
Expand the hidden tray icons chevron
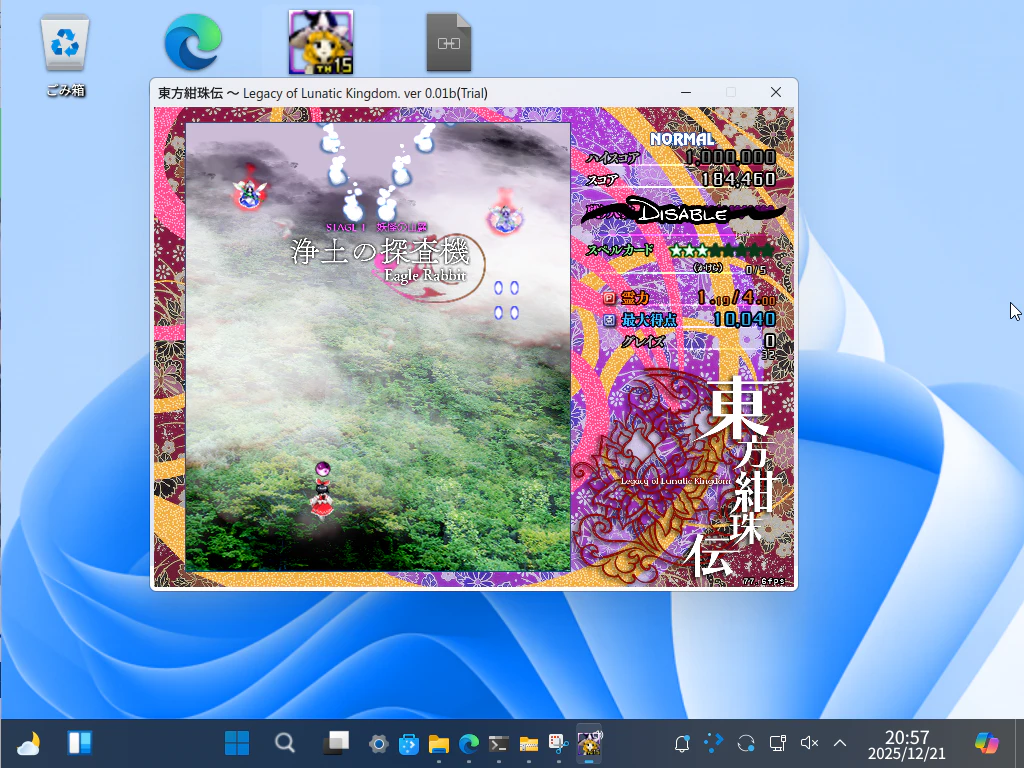point(840,743)
